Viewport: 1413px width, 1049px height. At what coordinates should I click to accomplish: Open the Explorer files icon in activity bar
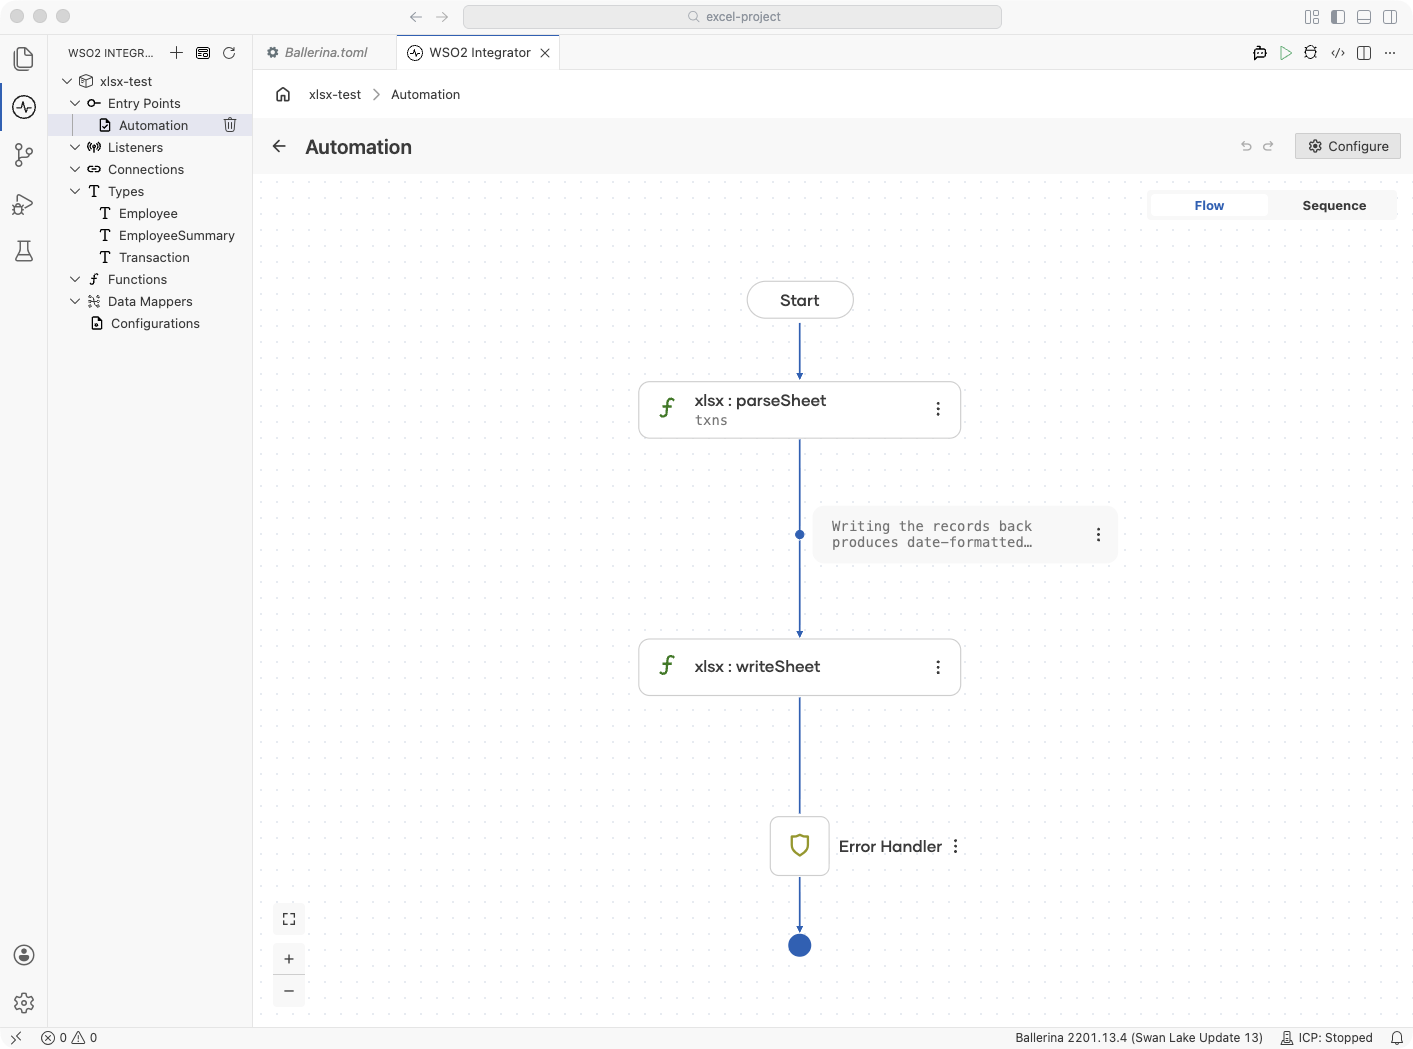tap(24, 59)
